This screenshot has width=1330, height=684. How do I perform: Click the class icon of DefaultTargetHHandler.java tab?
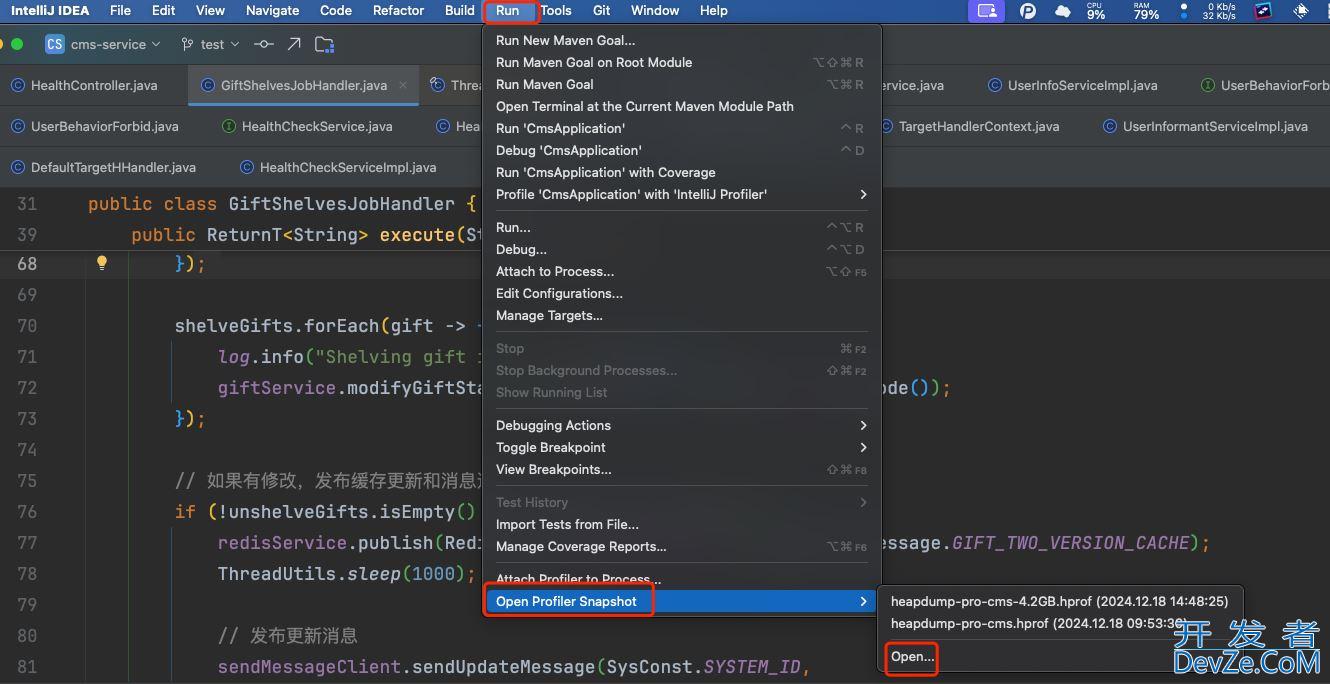click(17, 167)
